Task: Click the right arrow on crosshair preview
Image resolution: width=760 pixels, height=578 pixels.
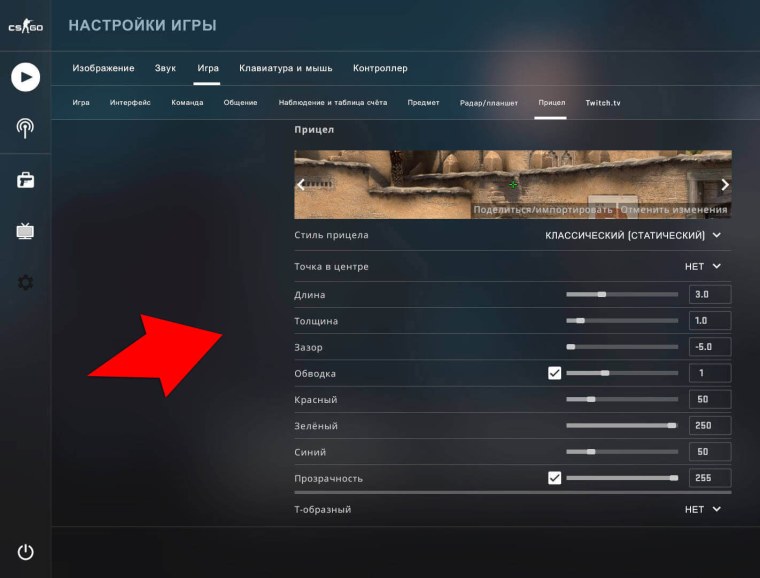Action: click(x=725, y=185)
